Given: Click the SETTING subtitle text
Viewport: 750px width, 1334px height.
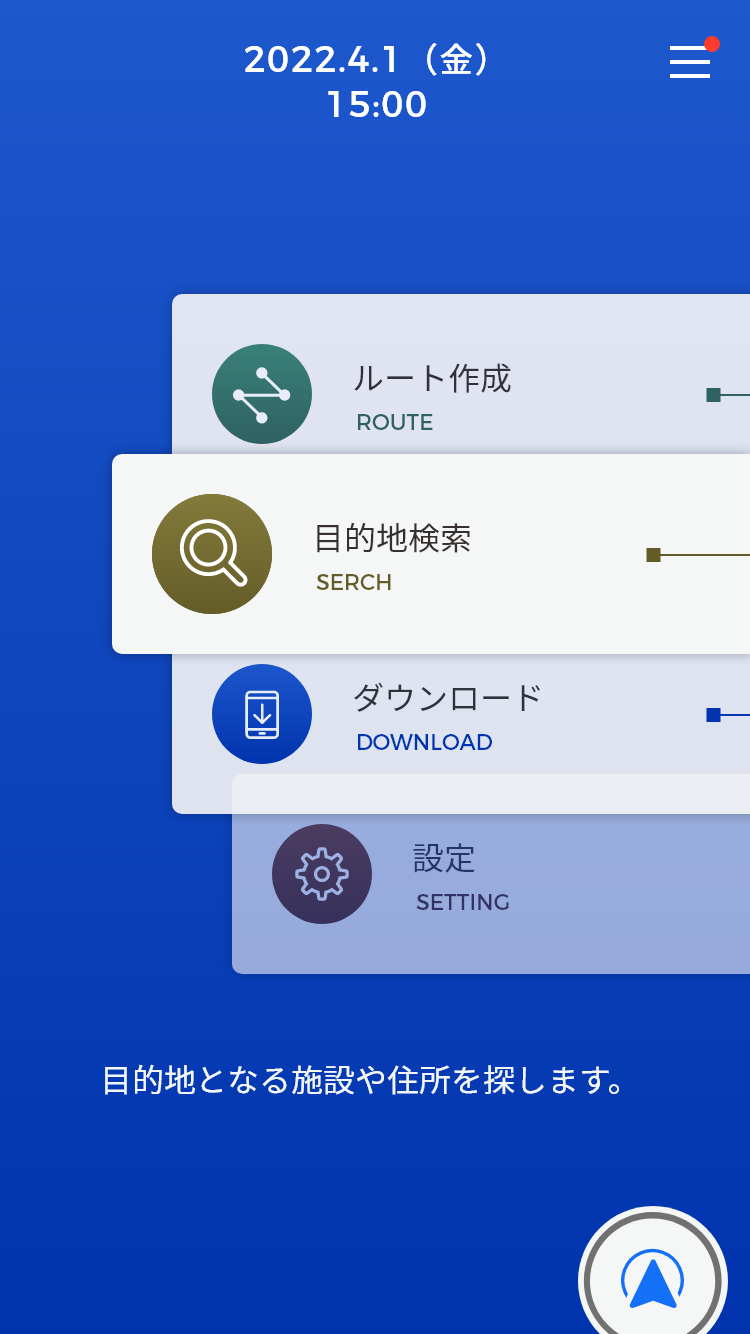Looking at the screenshot, I should (463, 903).
